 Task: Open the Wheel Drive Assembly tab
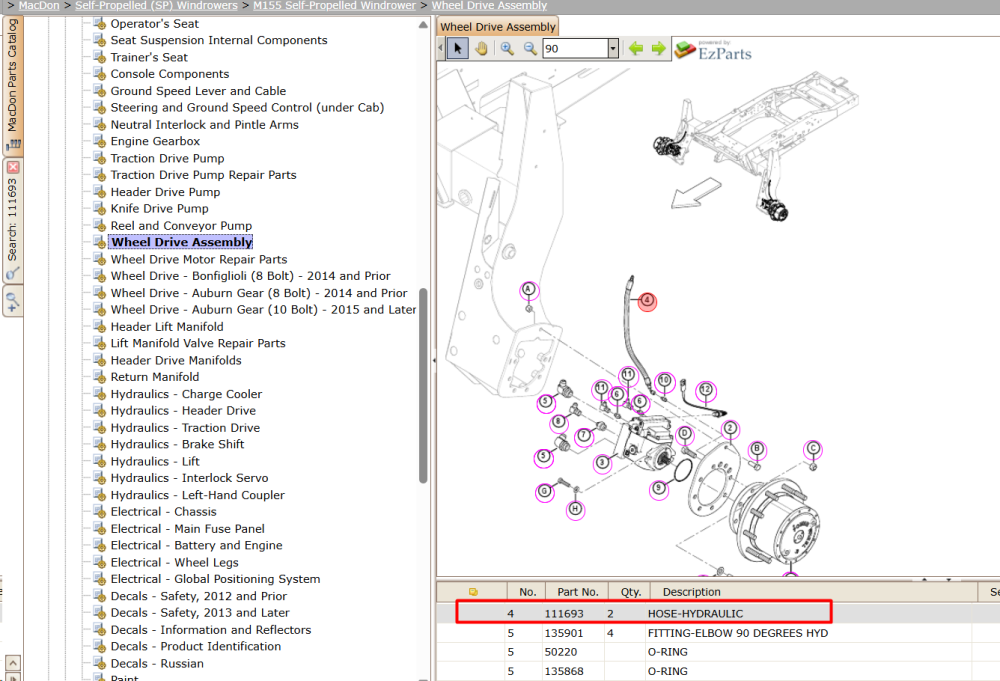pyautogui.click(x=497, y=27)
